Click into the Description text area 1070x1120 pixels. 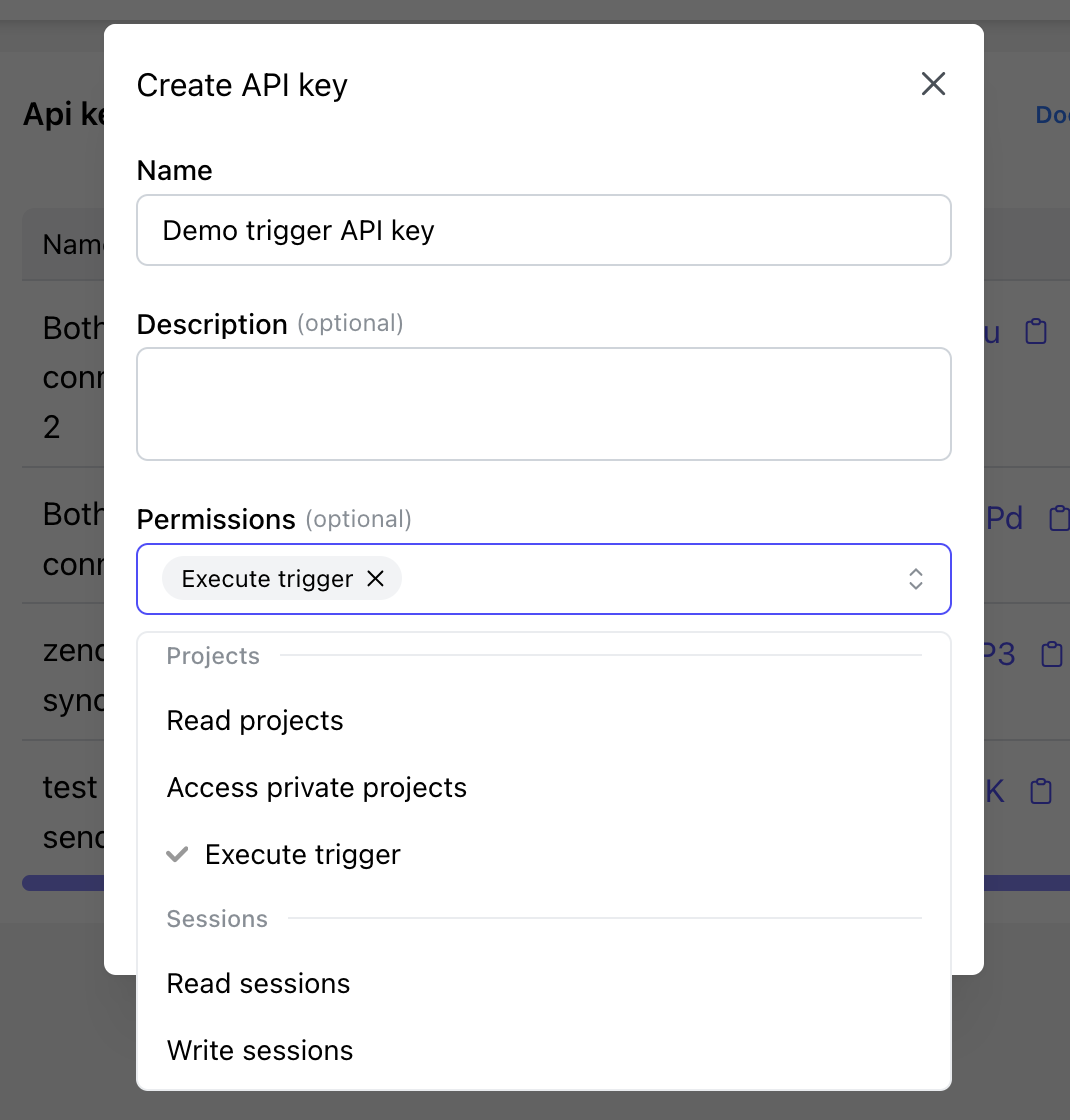point(543,404)
